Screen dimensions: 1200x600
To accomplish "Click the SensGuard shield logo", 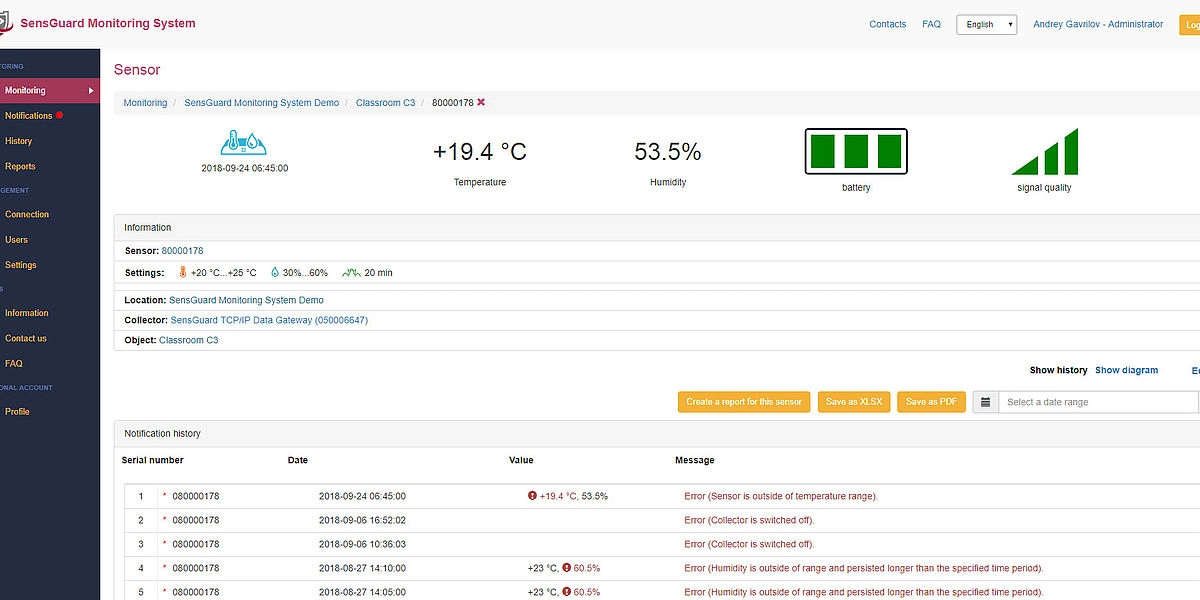I will point(6,24).
